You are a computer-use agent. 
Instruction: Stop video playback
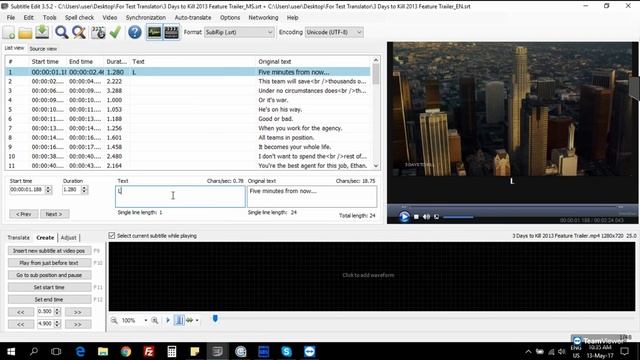(x=416, y=217)
